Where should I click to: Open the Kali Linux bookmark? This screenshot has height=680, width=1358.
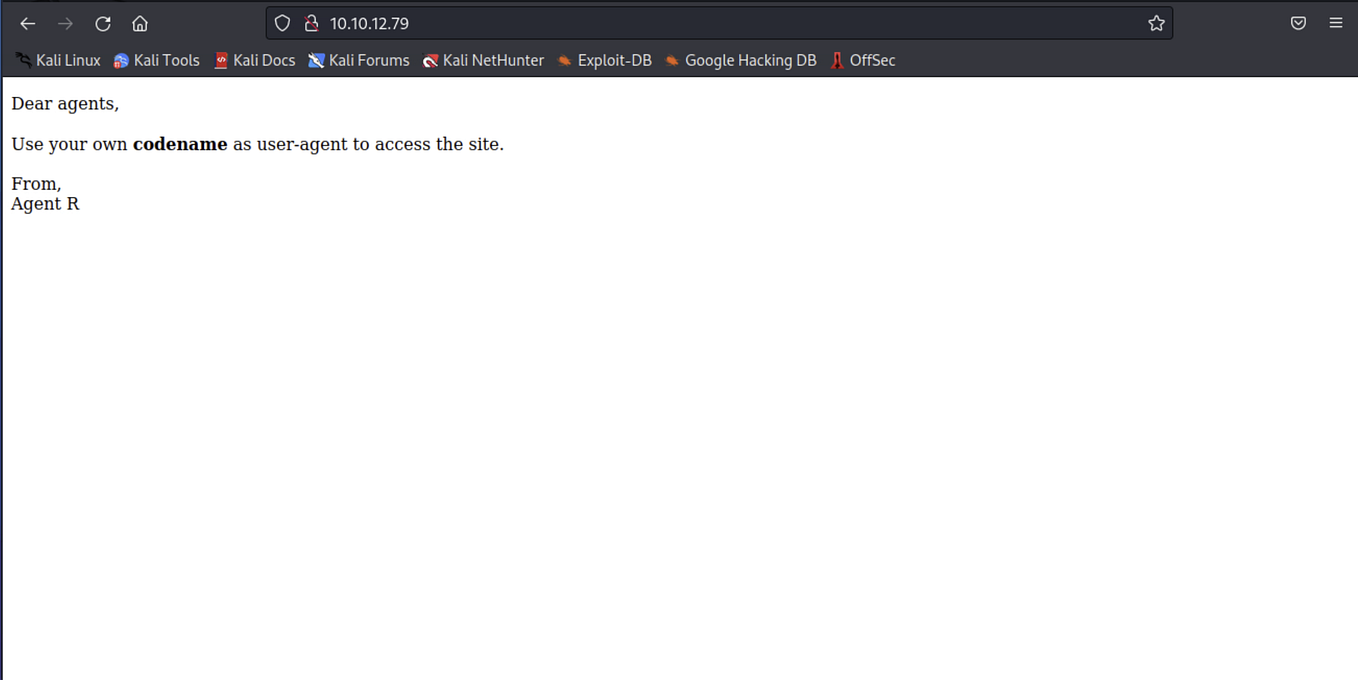(57, 60)
